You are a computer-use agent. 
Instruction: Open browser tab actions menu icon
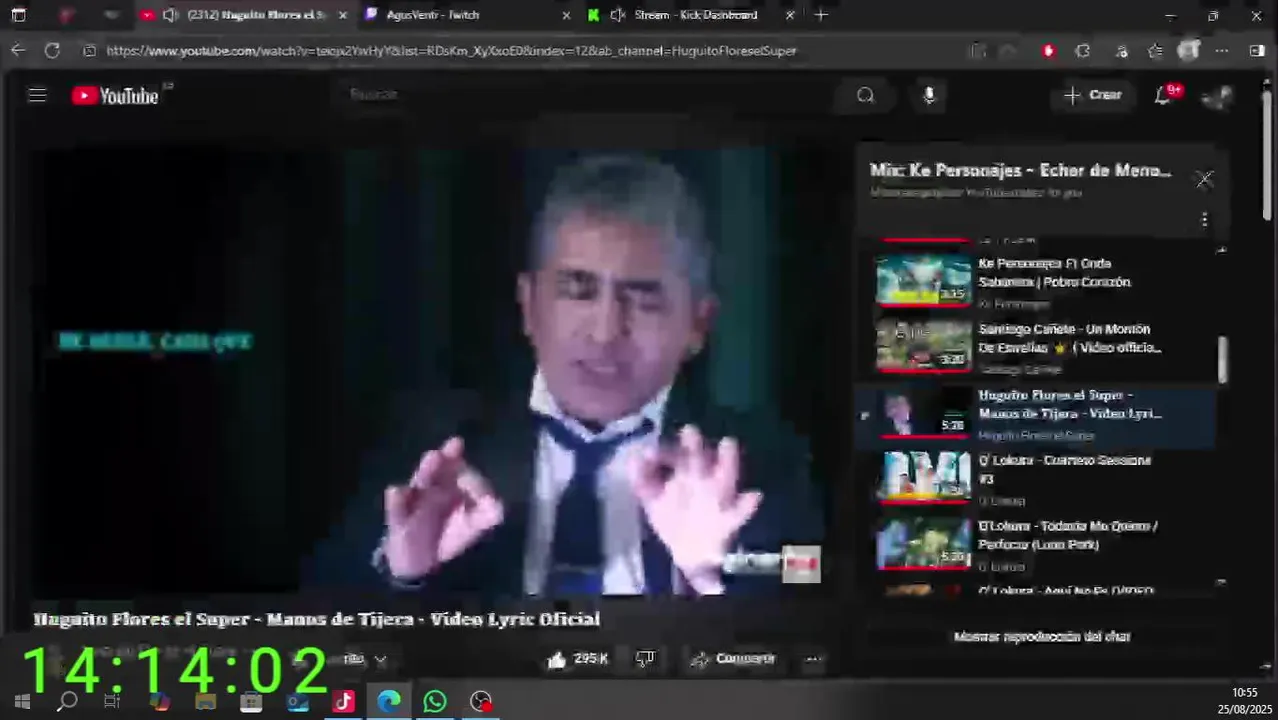[18, 15]
